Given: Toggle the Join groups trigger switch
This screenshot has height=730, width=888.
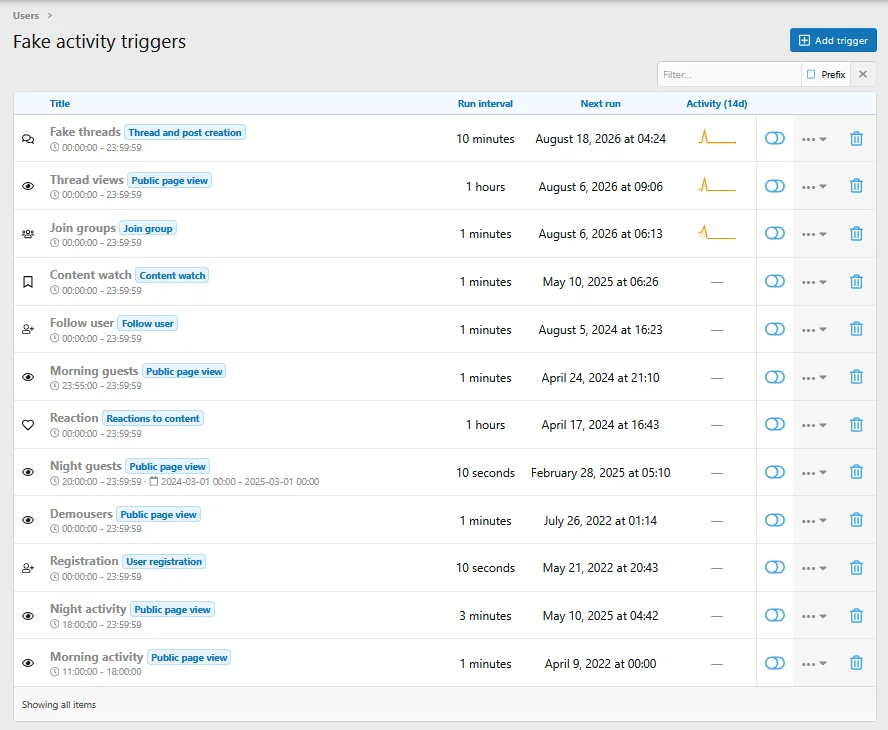Looking at the screenshot, I should [775, 233].
